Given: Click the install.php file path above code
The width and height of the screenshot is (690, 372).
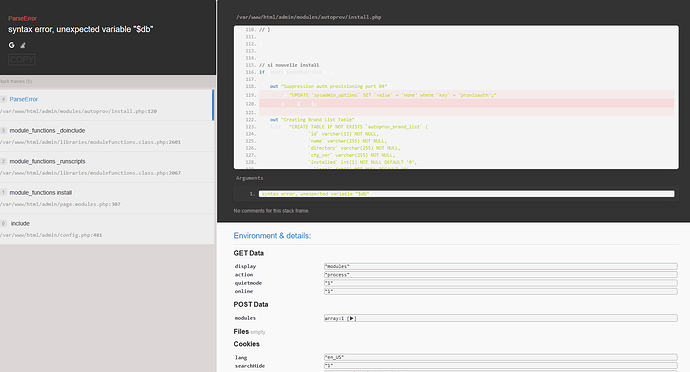Looking at the screenshot, I should coord(308,17).
